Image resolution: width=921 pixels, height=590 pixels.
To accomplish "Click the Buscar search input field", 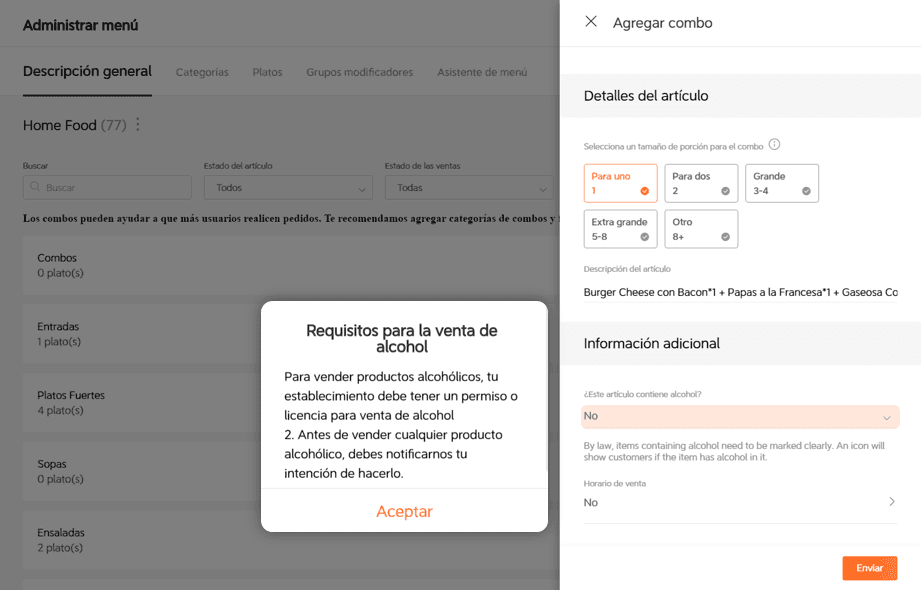I will click(x=107, y=187).
